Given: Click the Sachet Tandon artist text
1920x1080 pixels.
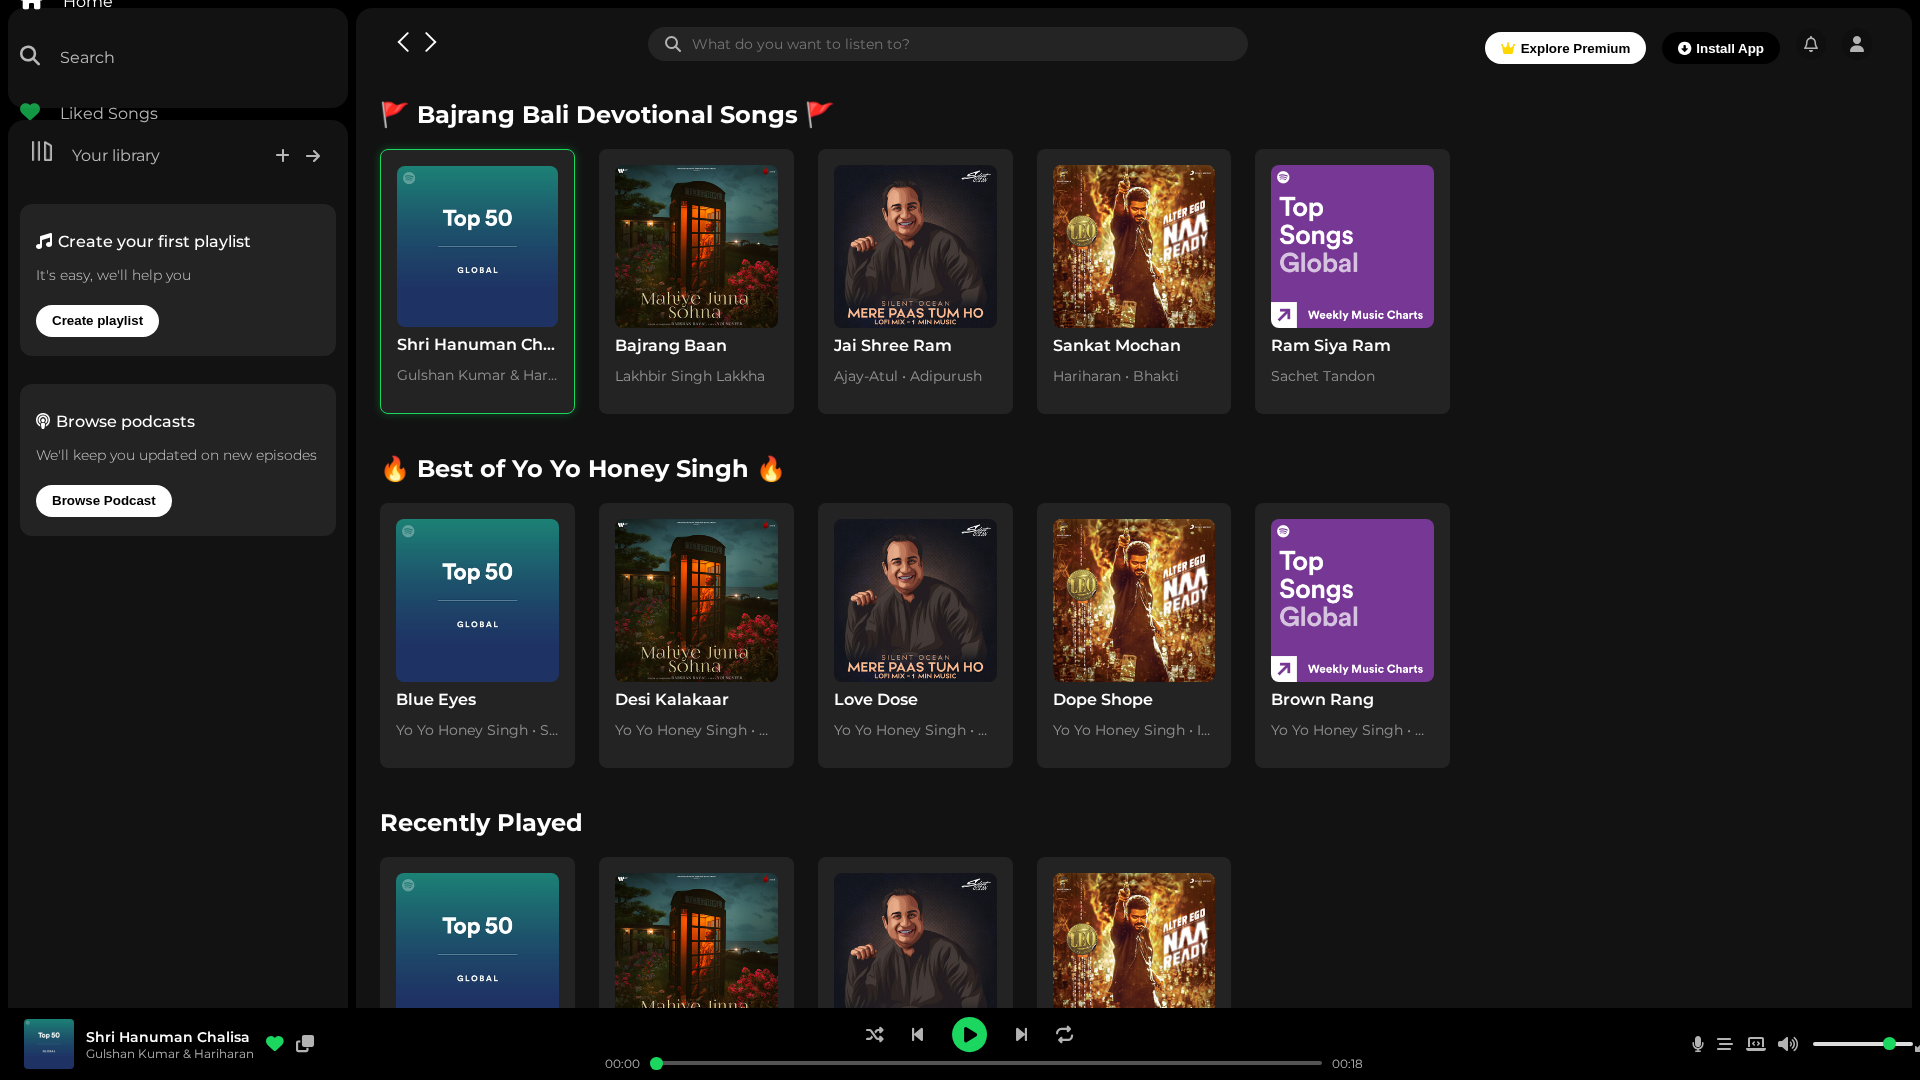Looking at the screenshot, I should 1322,376.
